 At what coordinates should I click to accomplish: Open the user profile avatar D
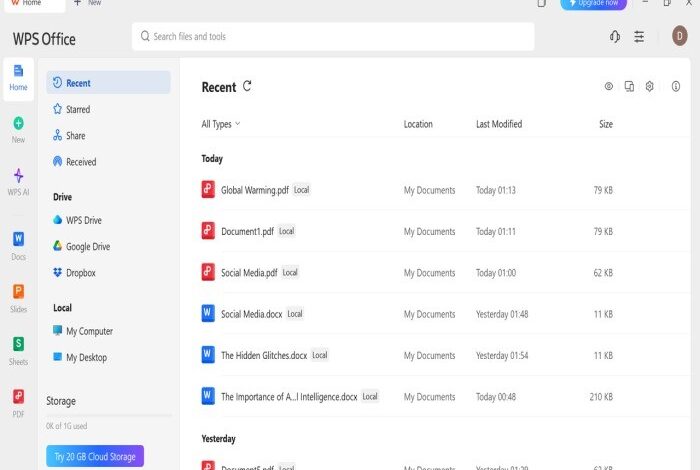679,36
